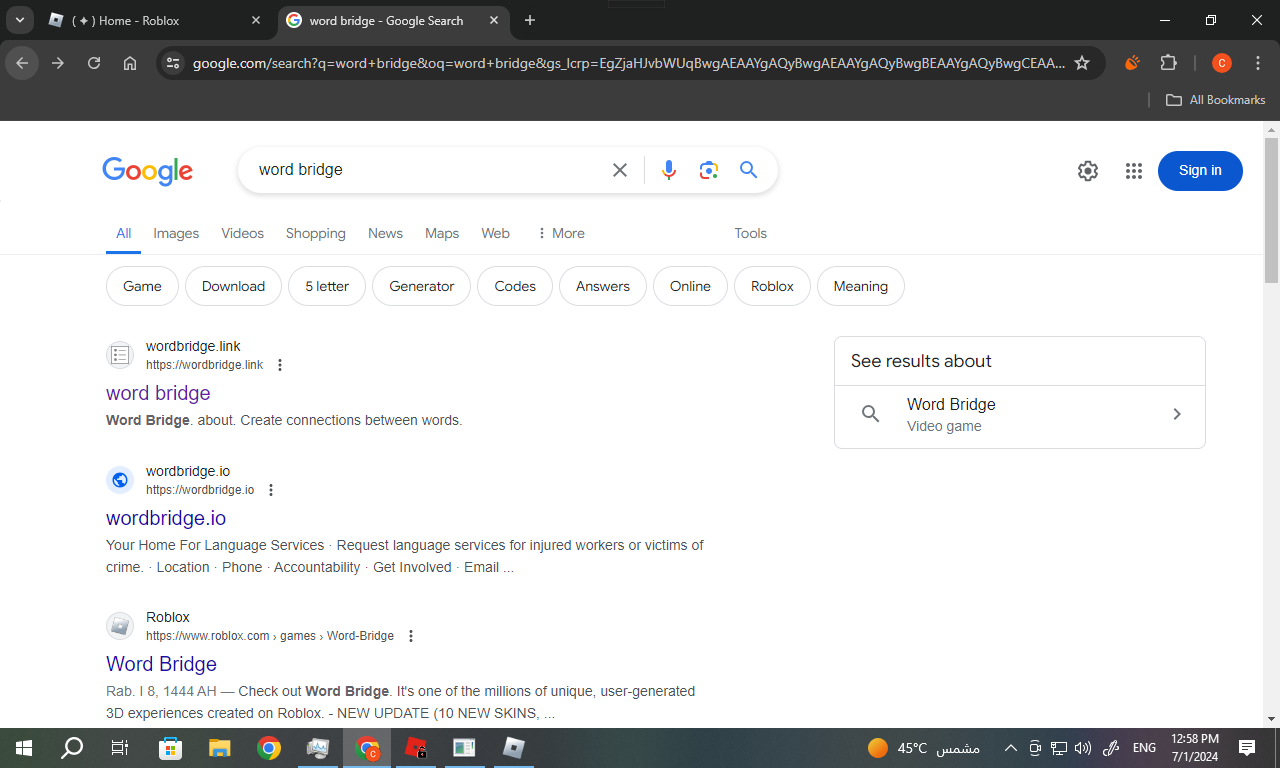
Task: Filter results by Online chip
Action: [691, 286]
